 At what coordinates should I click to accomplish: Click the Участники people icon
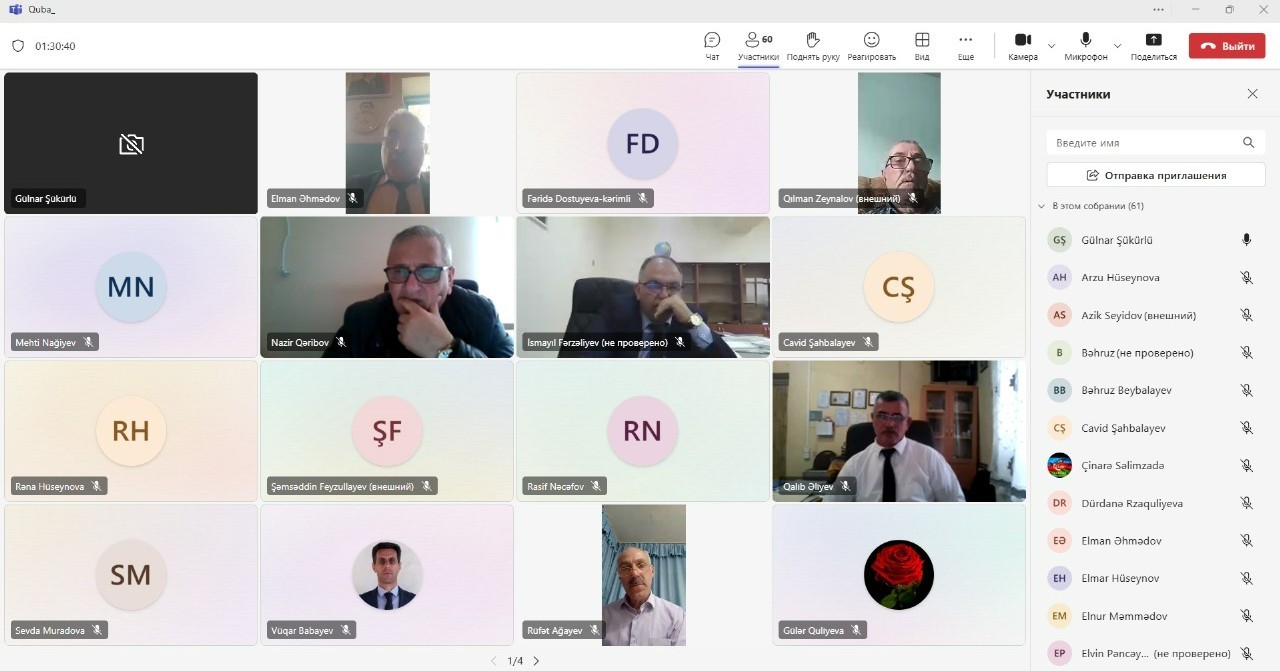pyautogui.click(x=752, y=40)
